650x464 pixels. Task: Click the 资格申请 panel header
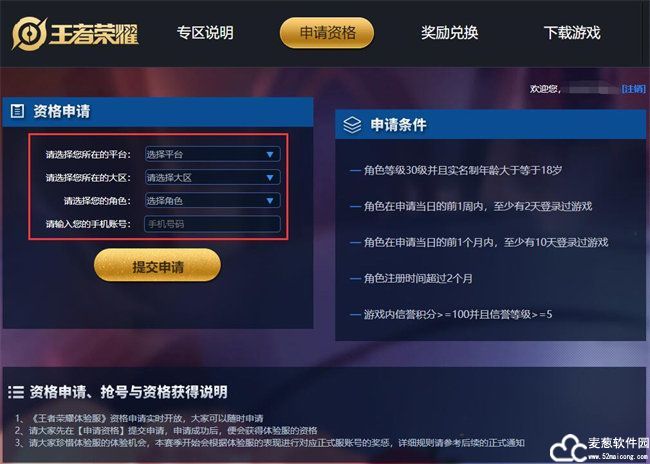pos(158,112)
